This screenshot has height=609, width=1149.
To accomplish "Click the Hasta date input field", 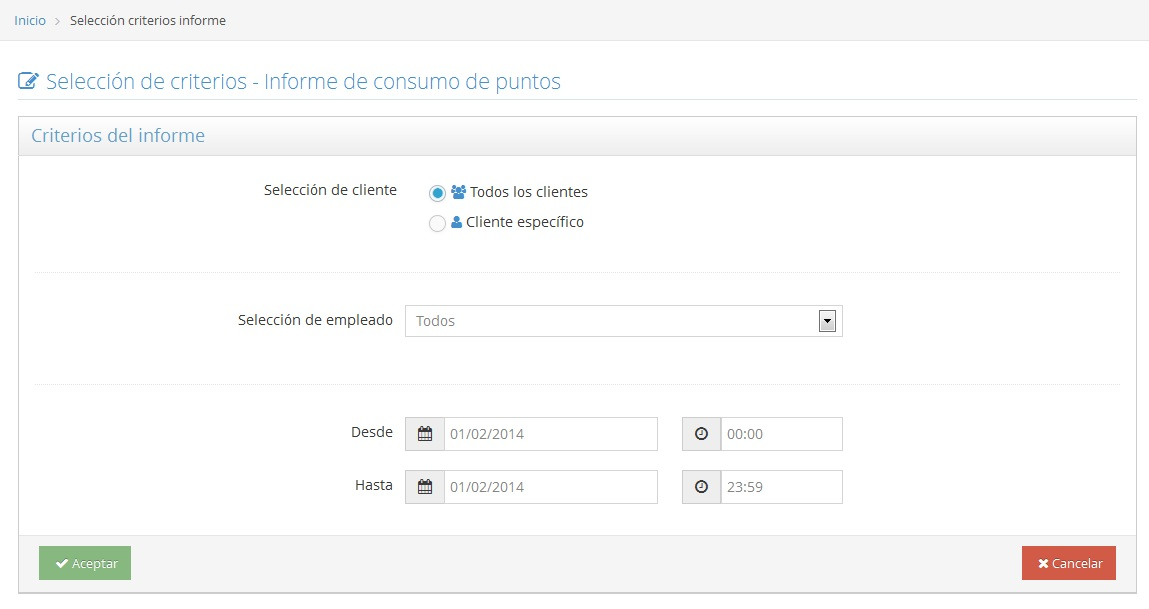I will 550,487.
